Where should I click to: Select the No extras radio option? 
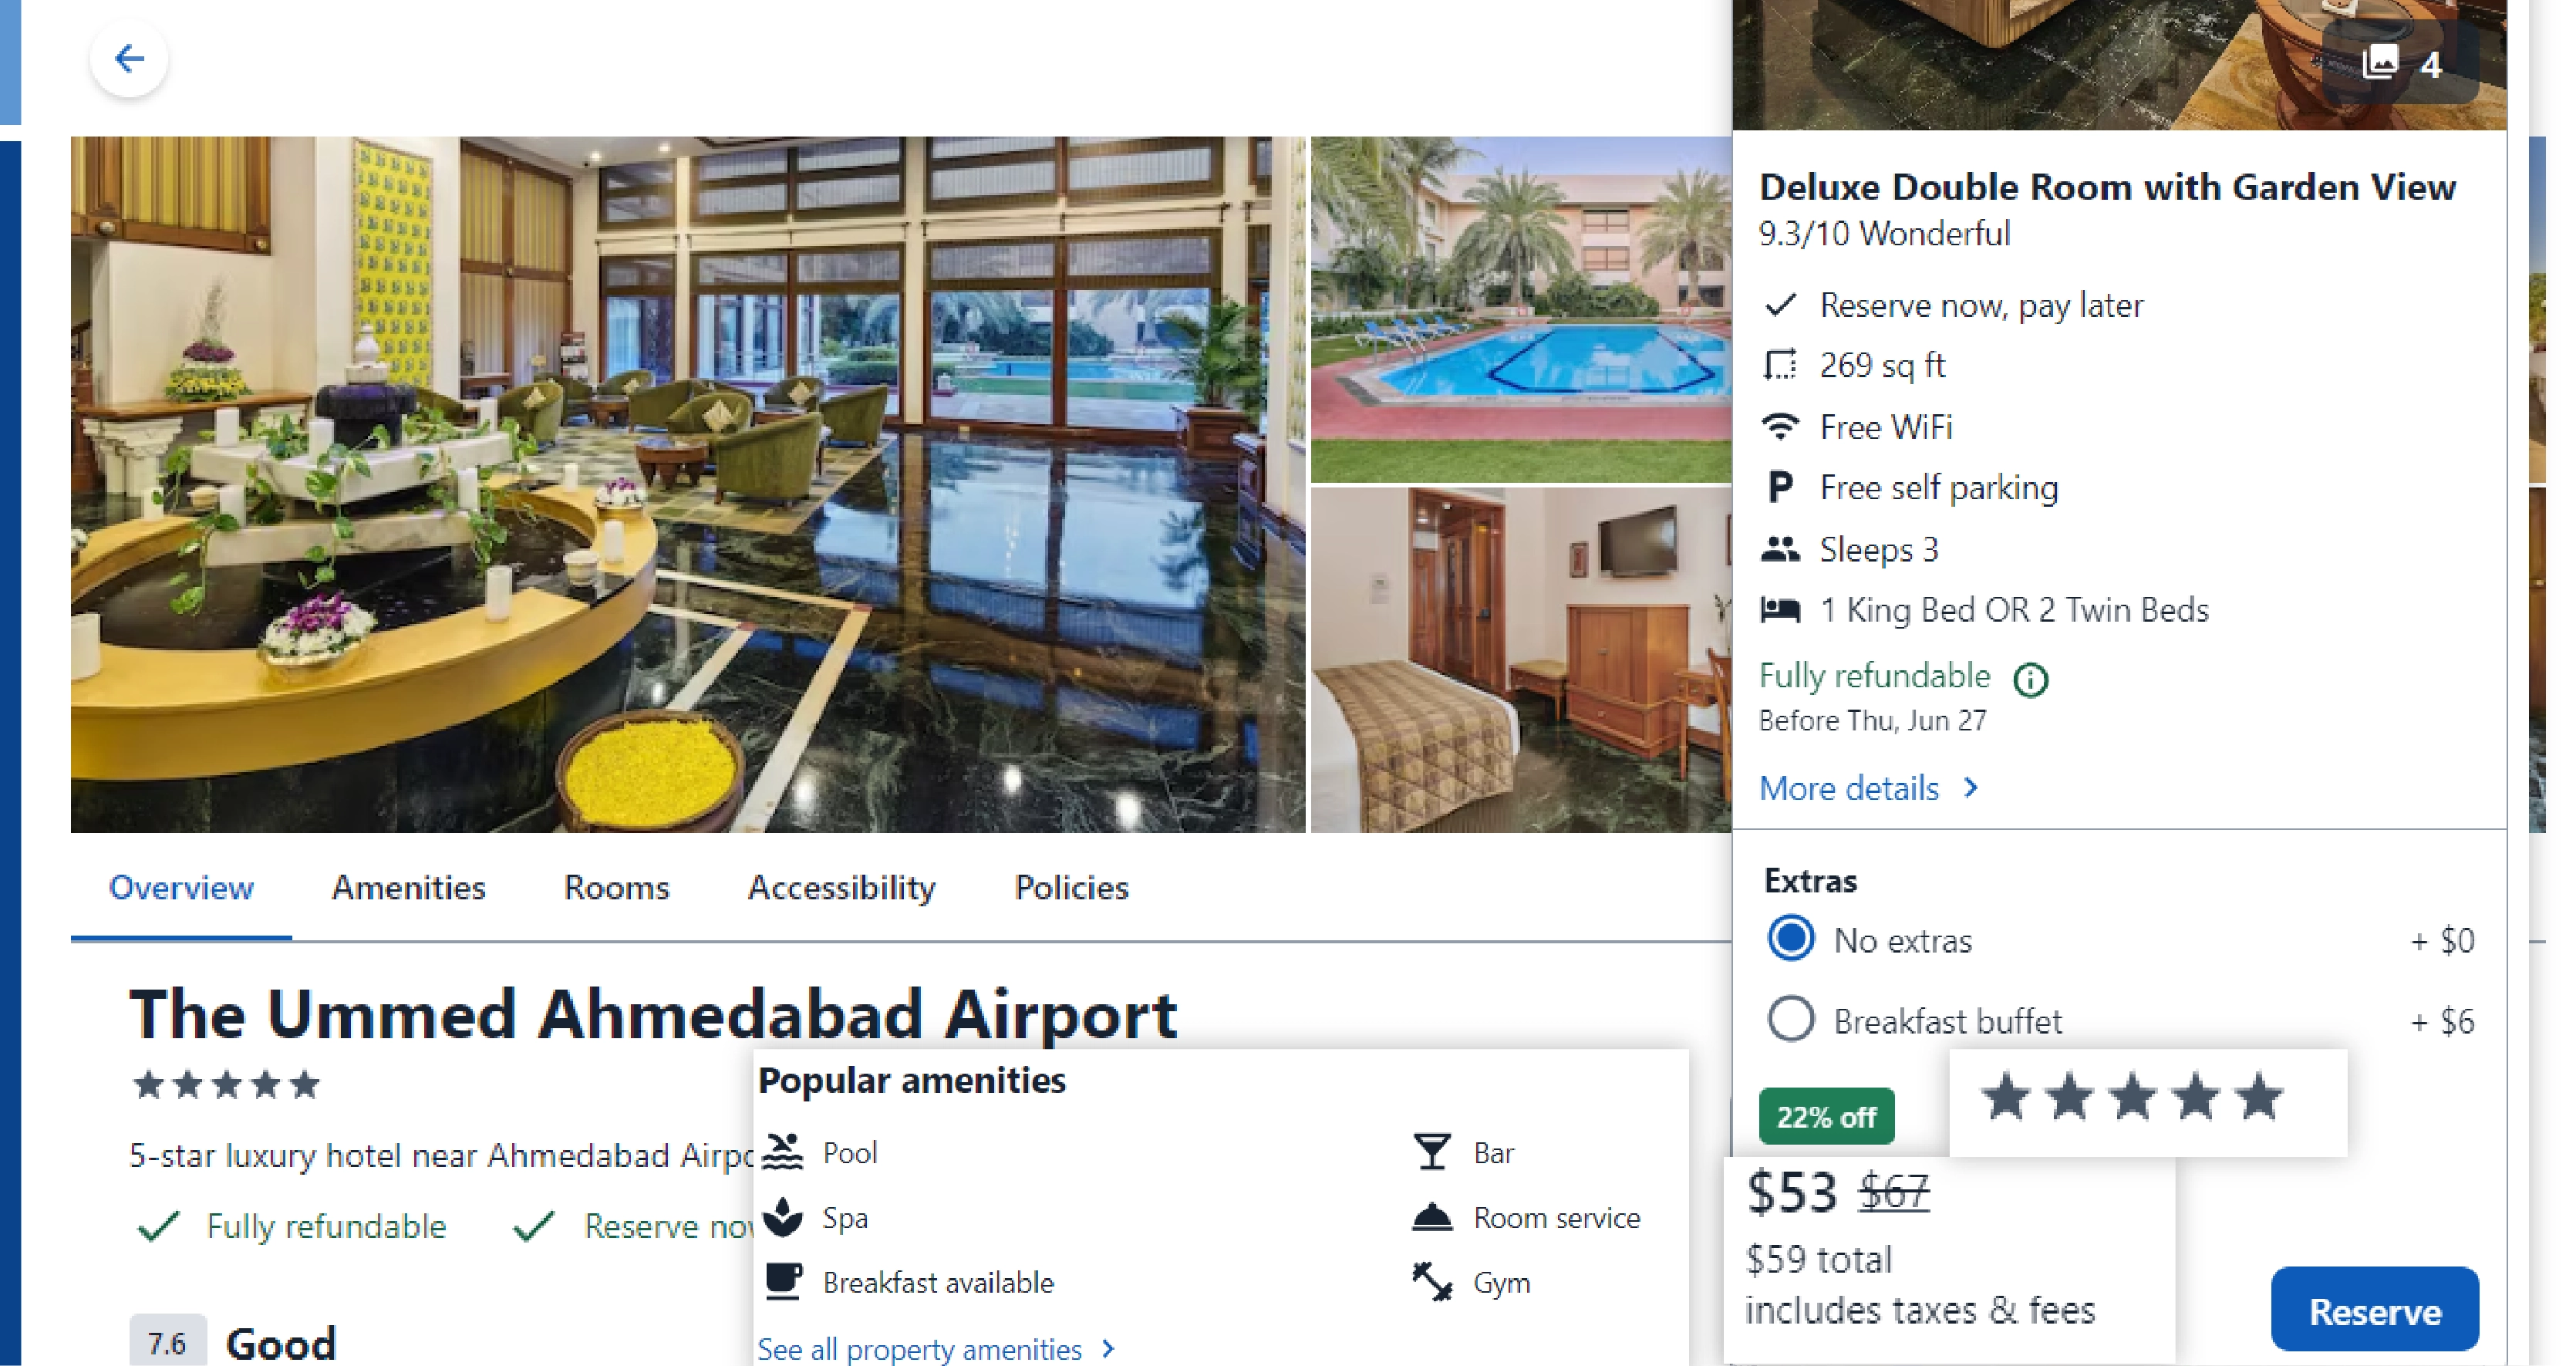tap(1790, 939)
